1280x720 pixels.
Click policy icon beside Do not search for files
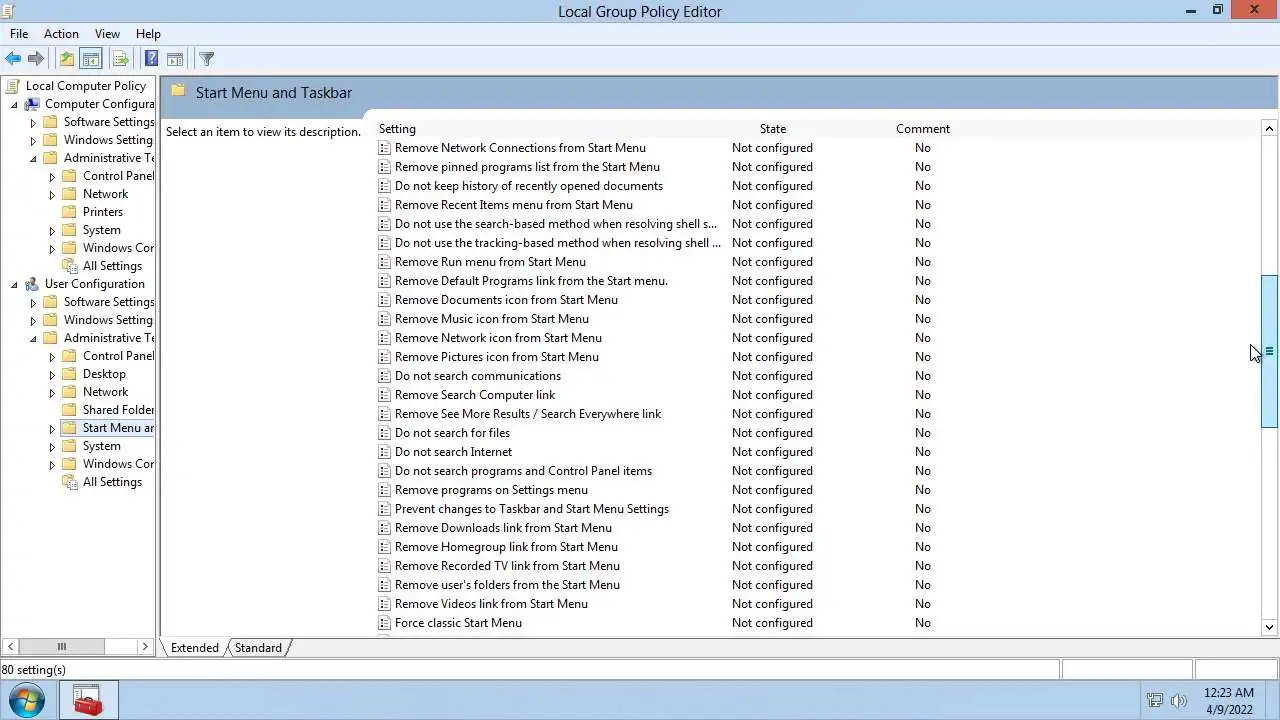click(x=385, y=433)
